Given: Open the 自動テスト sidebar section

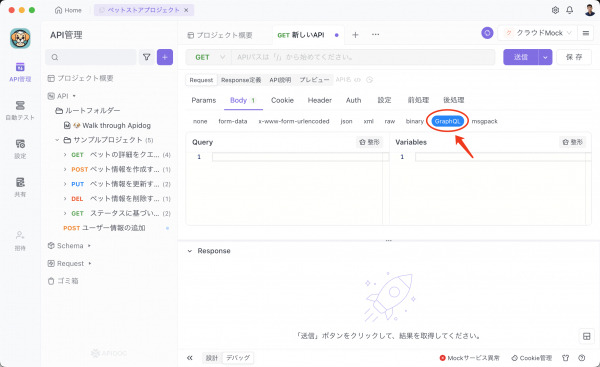Looking at the screenshot, I should [x=20, y=110].
